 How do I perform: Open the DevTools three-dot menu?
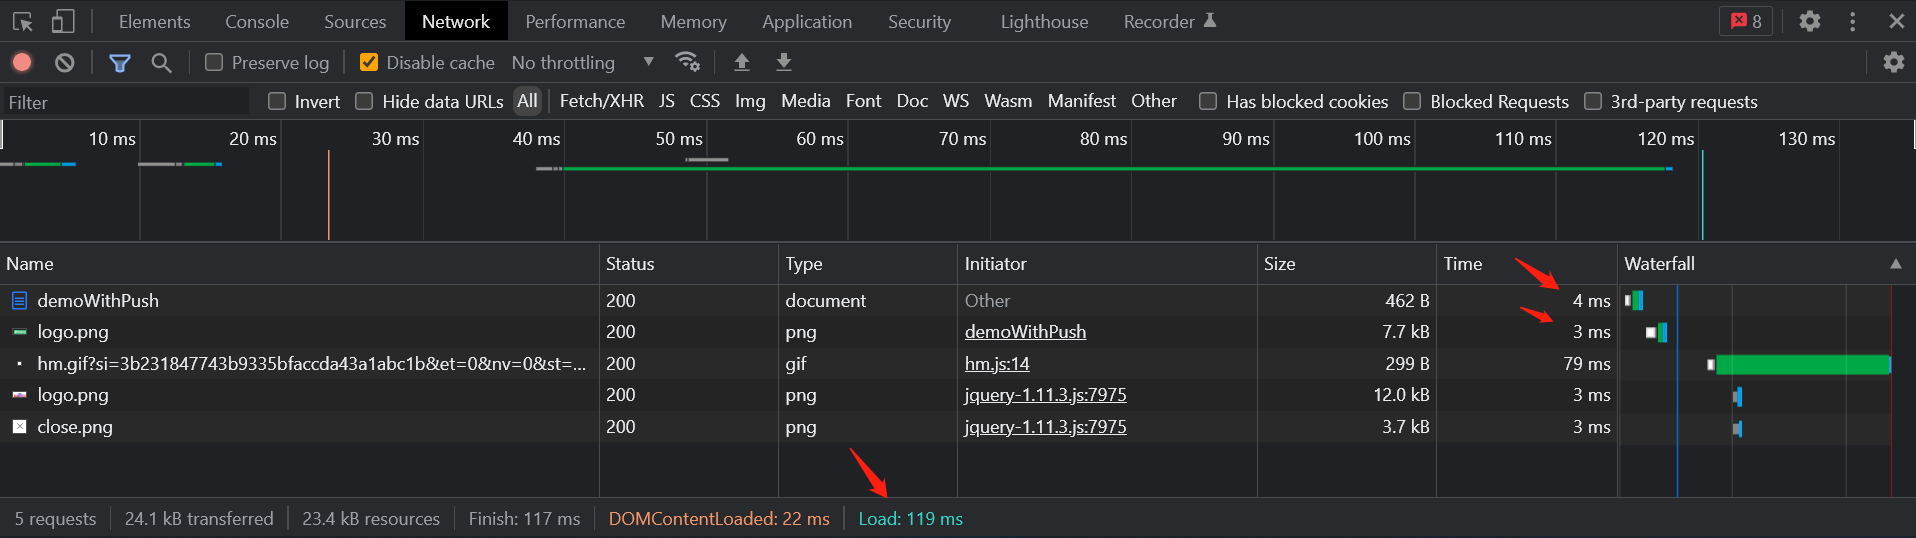[x=1853, y=21]
